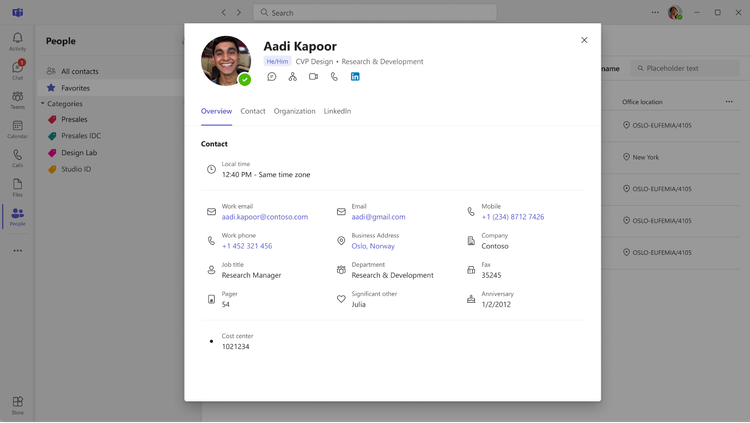Switch to the LinkedIn tab
This screenshot has height=423, width=750.
337,111
